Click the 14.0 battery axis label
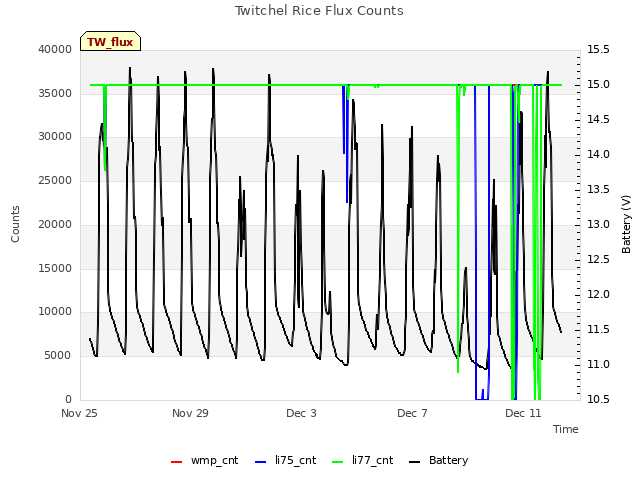This screenshot has height=480, width=640. click(x=598, y=154)
